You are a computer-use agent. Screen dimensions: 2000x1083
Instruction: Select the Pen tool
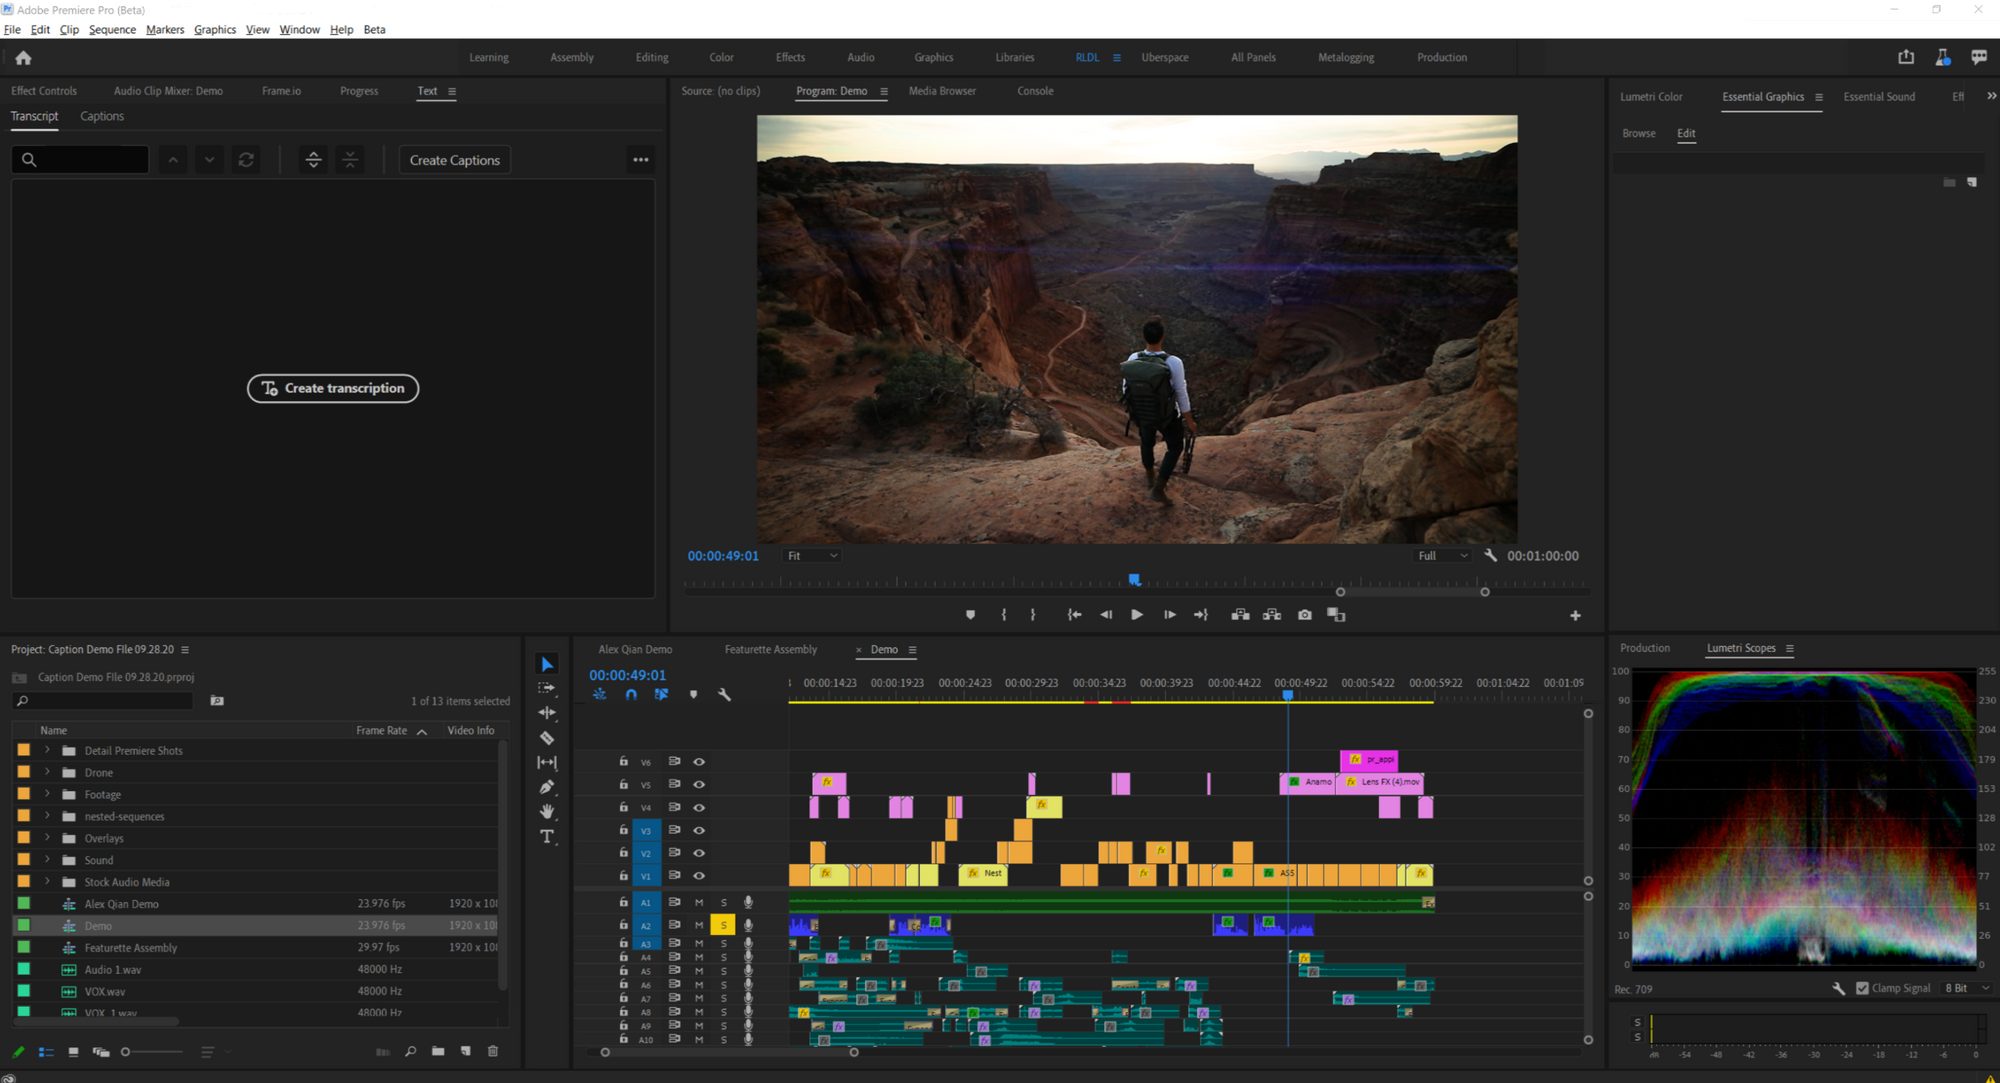pyautogui.click(x=547, y=787)
